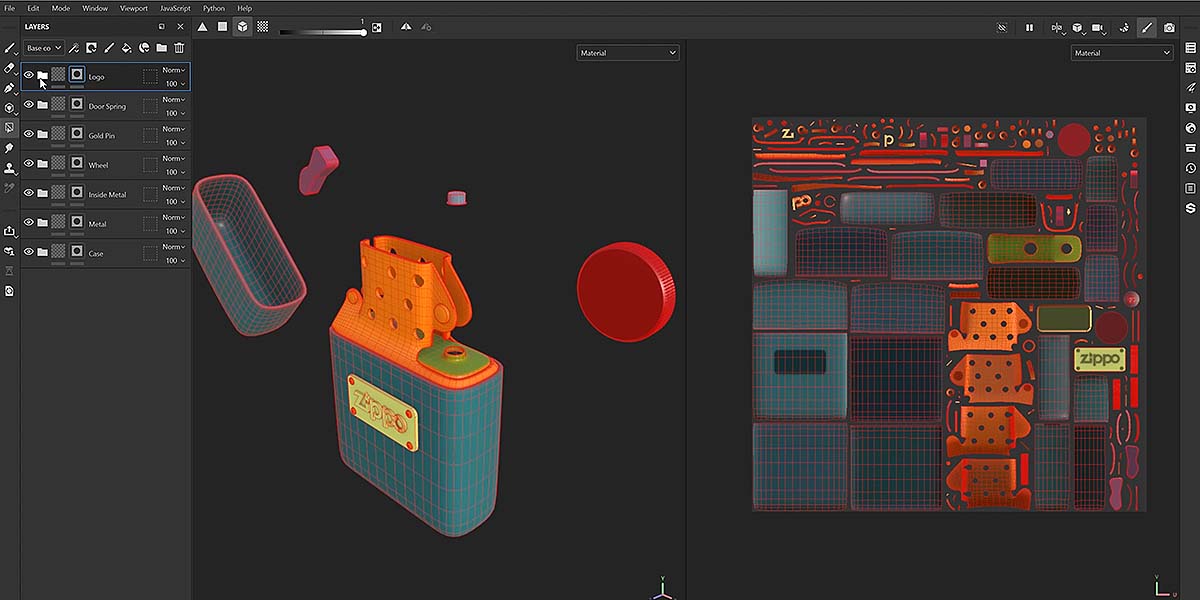Open the Display Settings icon in right sidebar
Screen dimensions: 1200x600
pos(1190,107)
